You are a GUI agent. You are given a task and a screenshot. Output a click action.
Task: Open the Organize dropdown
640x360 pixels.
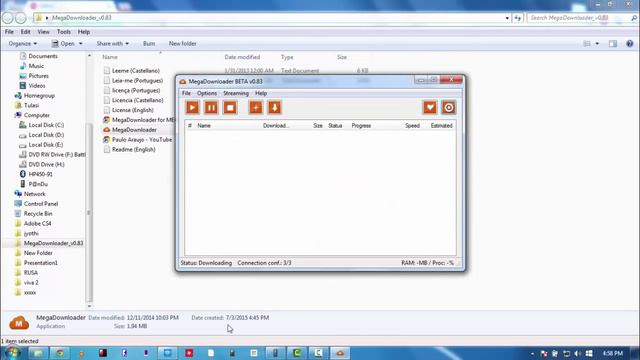(x=22, y=44)
